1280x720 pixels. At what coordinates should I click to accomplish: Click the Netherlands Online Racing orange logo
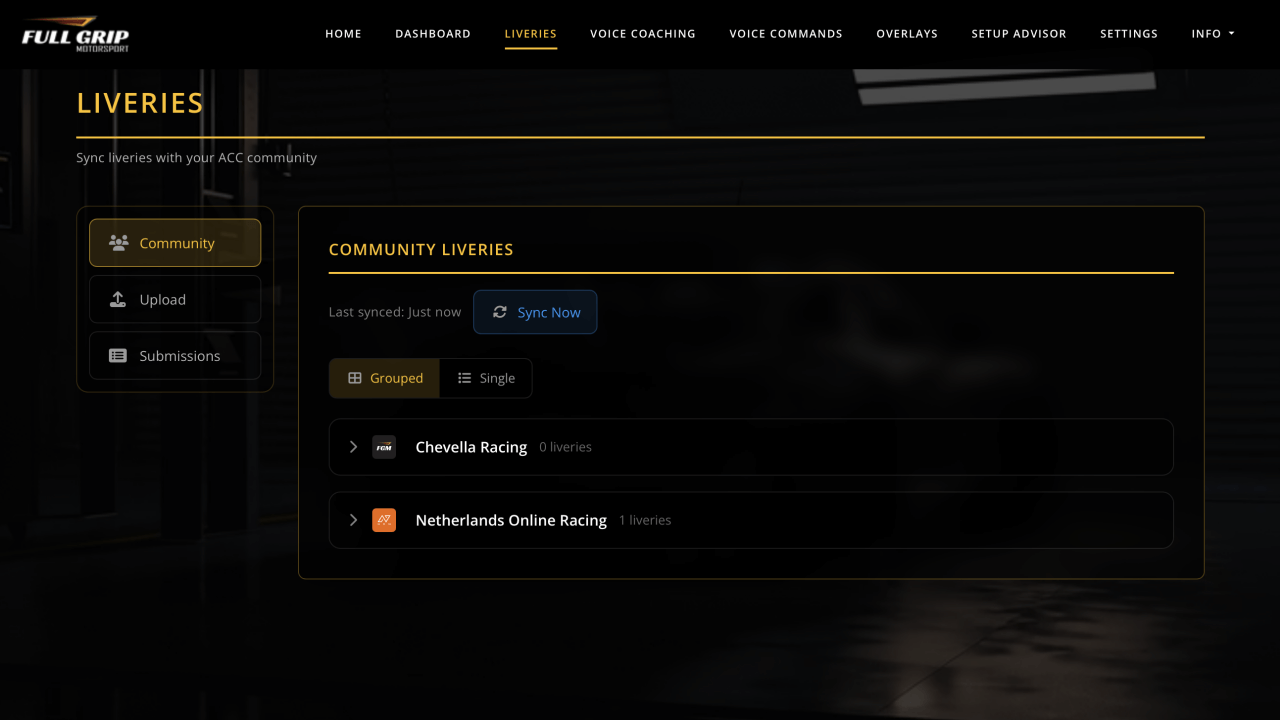[384, 520]
